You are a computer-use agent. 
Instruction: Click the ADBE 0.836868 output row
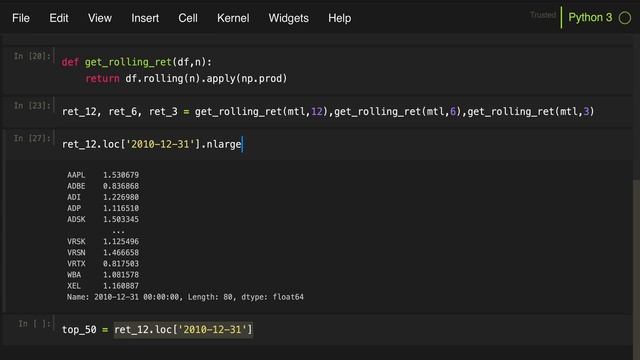tap(103, 186)
